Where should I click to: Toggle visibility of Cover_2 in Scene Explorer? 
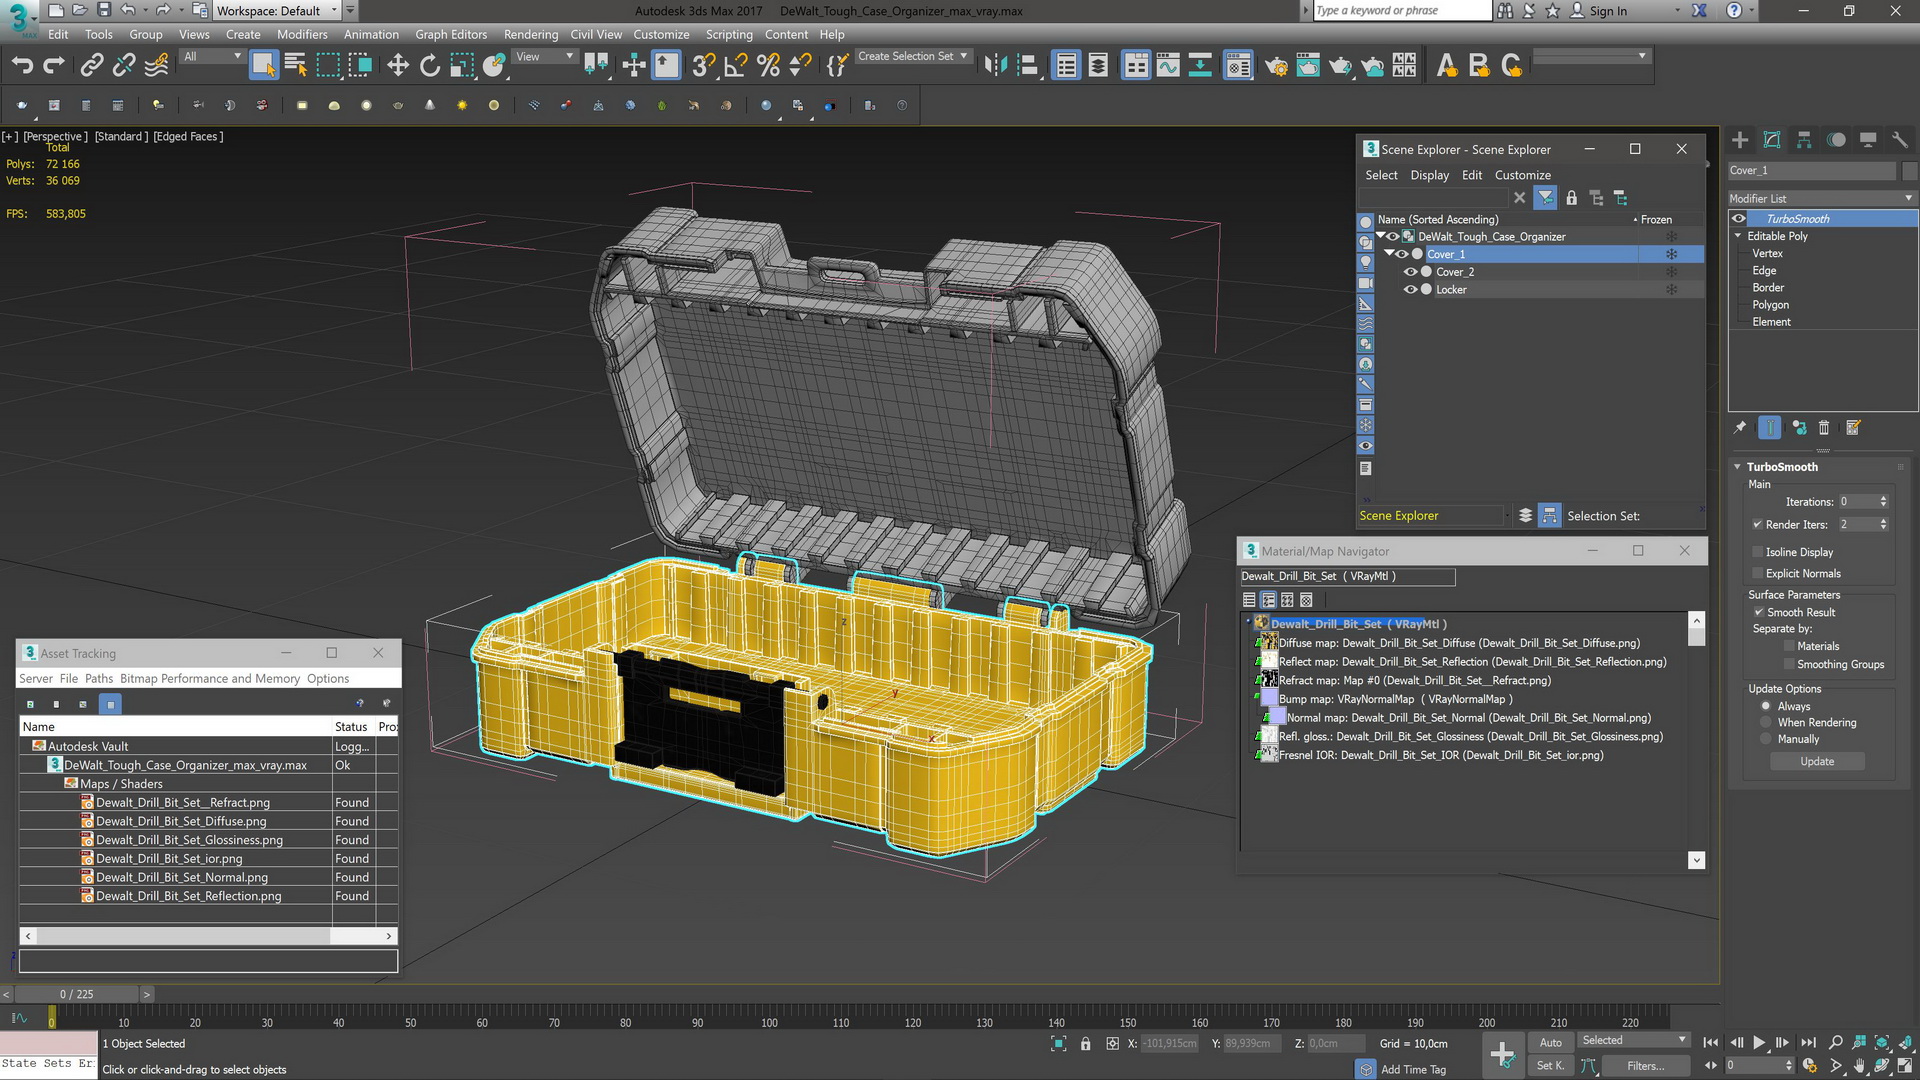coord(1410,272)
